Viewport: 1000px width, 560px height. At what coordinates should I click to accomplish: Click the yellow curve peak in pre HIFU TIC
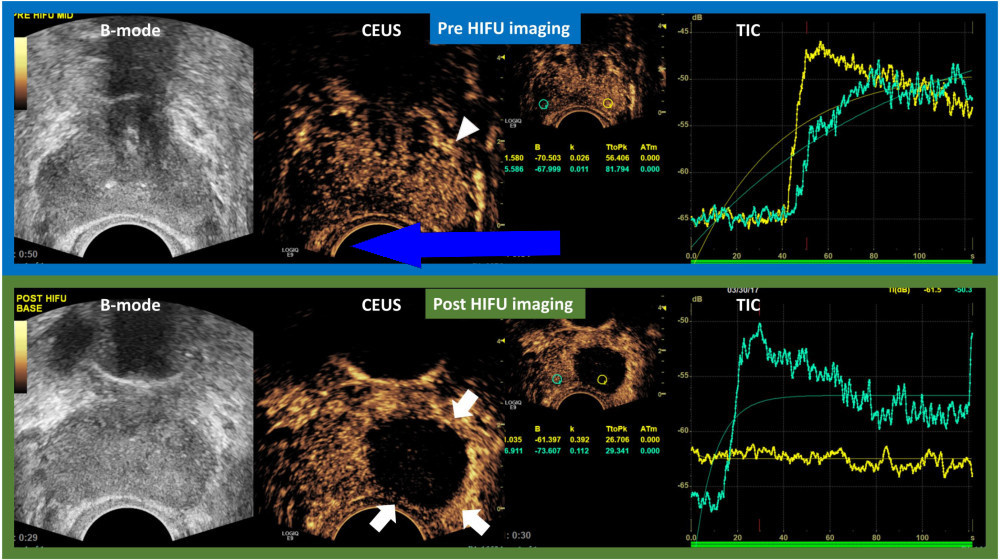click(821, 43)
